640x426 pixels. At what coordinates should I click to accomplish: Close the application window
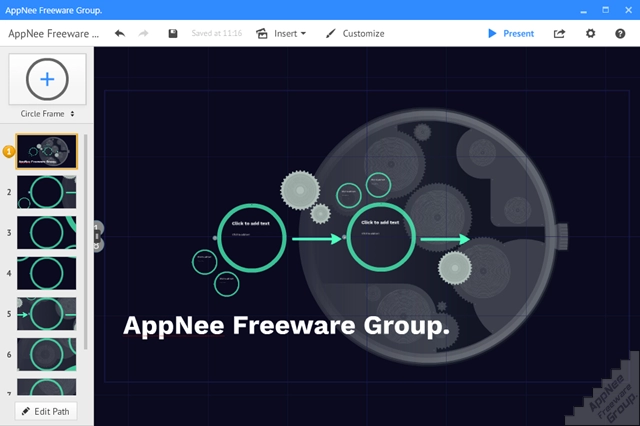pyautogui.click(x=629, y=10)
